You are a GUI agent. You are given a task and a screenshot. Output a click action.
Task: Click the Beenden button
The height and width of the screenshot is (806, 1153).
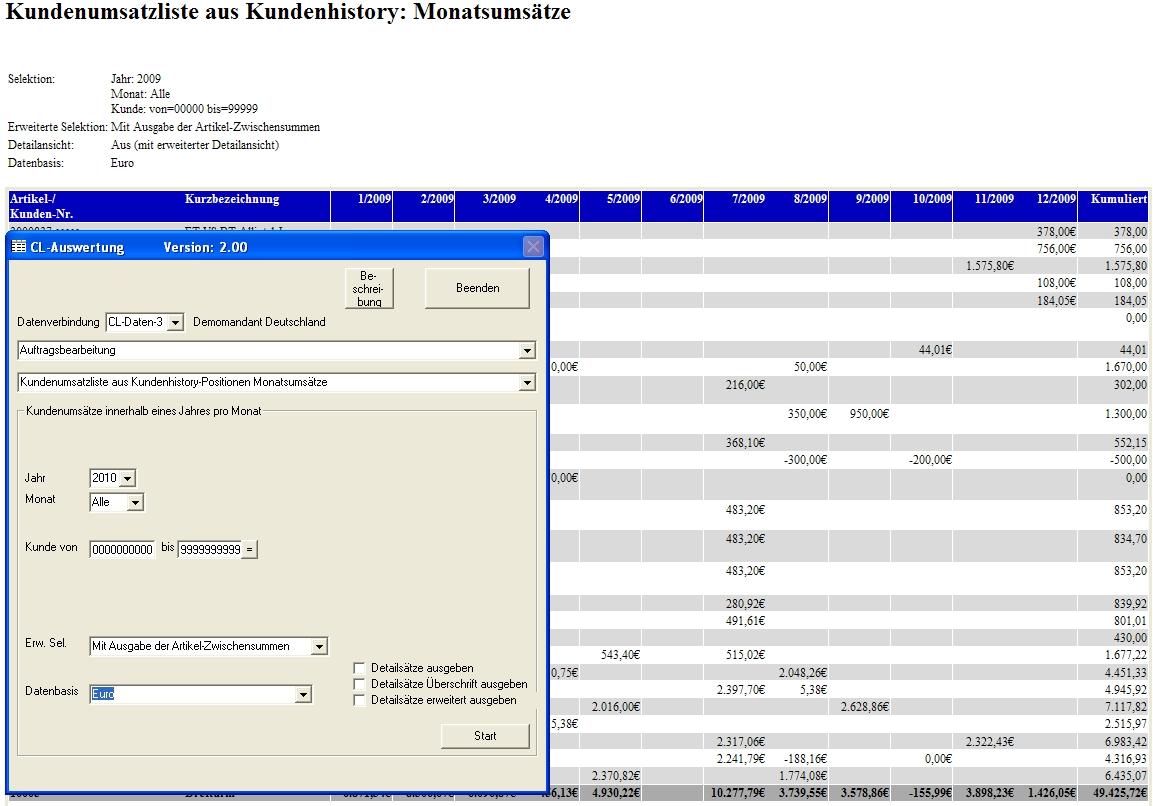pyautogui.click(x=477, y=288)
